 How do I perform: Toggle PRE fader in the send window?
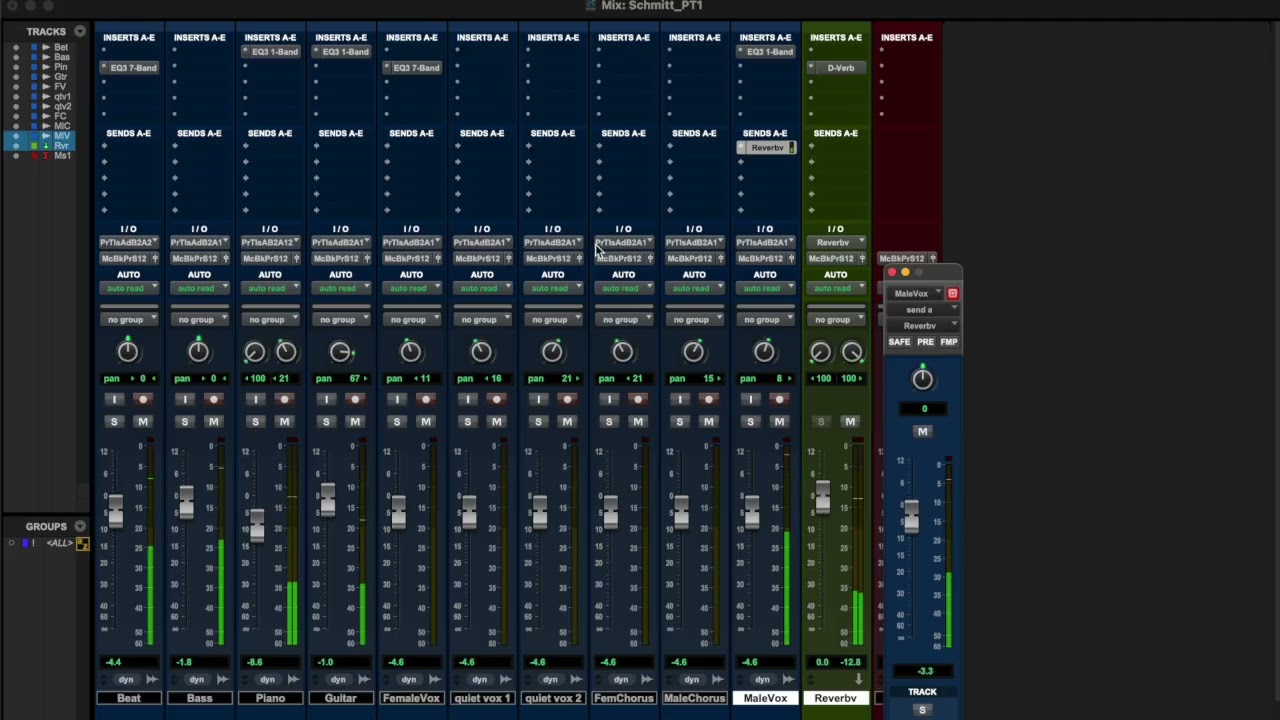tap(925, 342)
